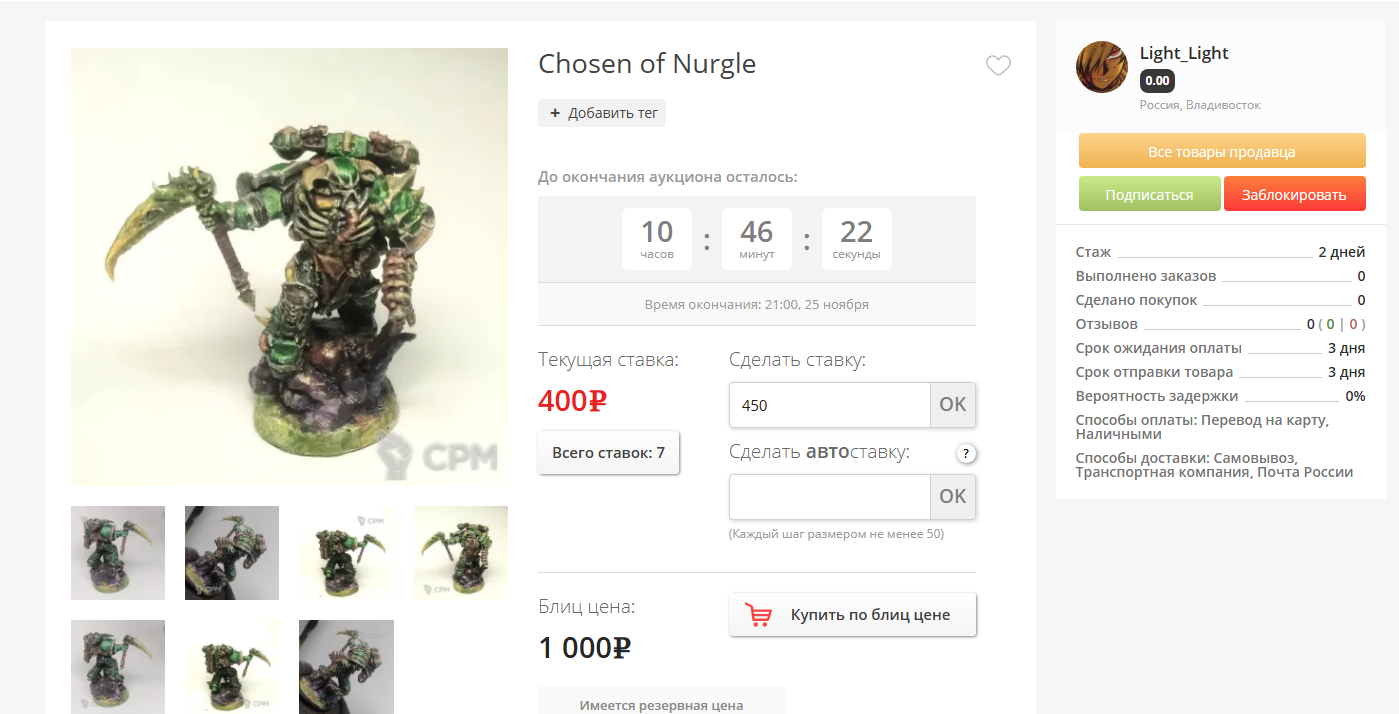Viewport: 1399px width, 714px height.
Task: Select the second thumbnail with dark background
Action: click(232, 553)
